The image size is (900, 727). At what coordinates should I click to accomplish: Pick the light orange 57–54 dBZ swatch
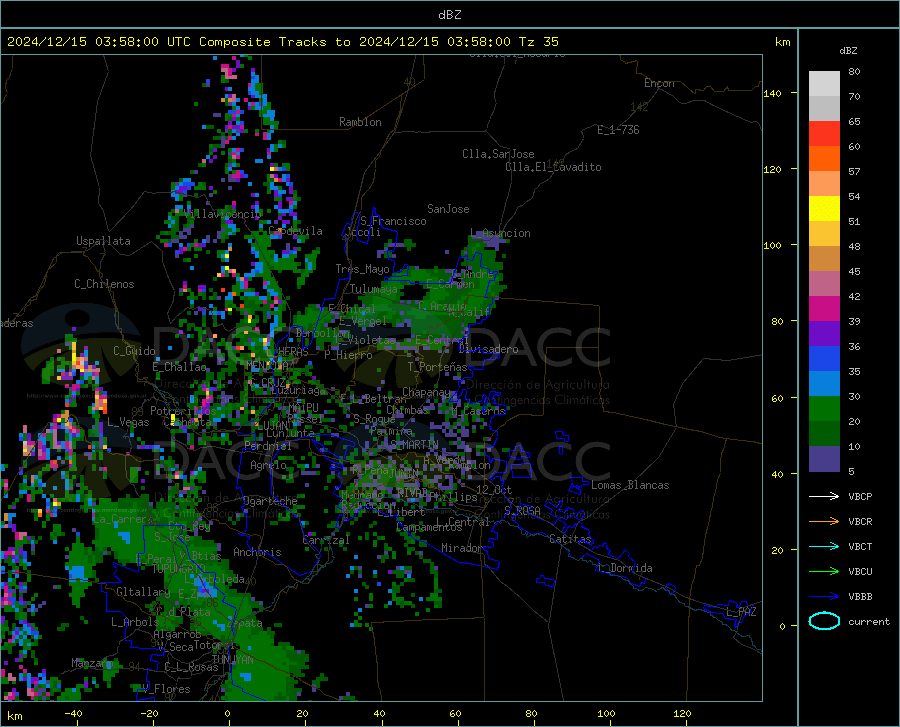click(824, 184)
